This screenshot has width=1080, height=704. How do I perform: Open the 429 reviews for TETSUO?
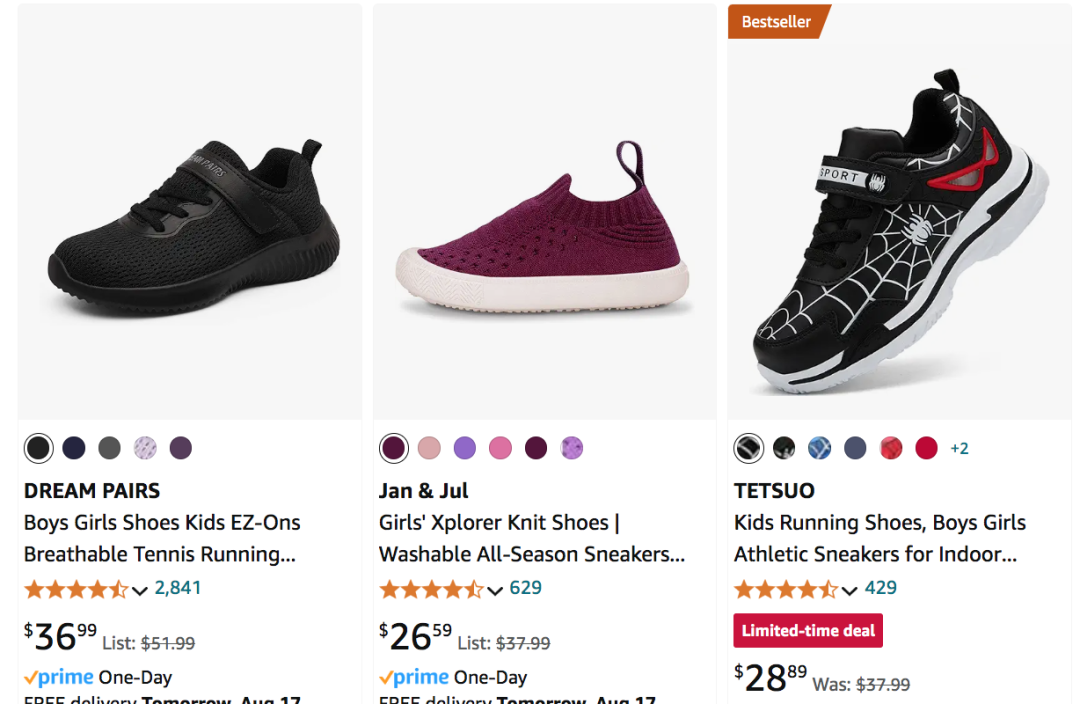[881, 588]
